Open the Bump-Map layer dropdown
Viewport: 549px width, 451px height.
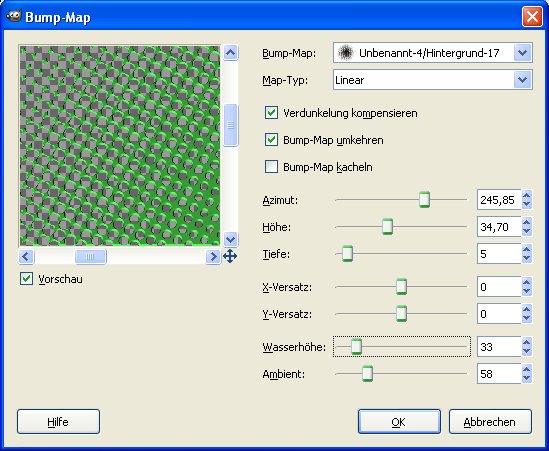(x=433, y=53)
